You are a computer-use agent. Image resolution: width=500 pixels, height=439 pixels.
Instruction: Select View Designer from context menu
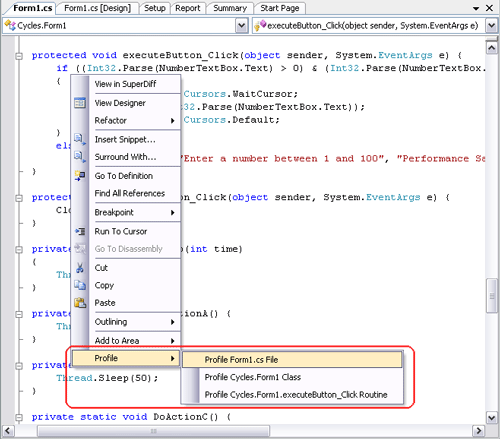tap(126, 103)
